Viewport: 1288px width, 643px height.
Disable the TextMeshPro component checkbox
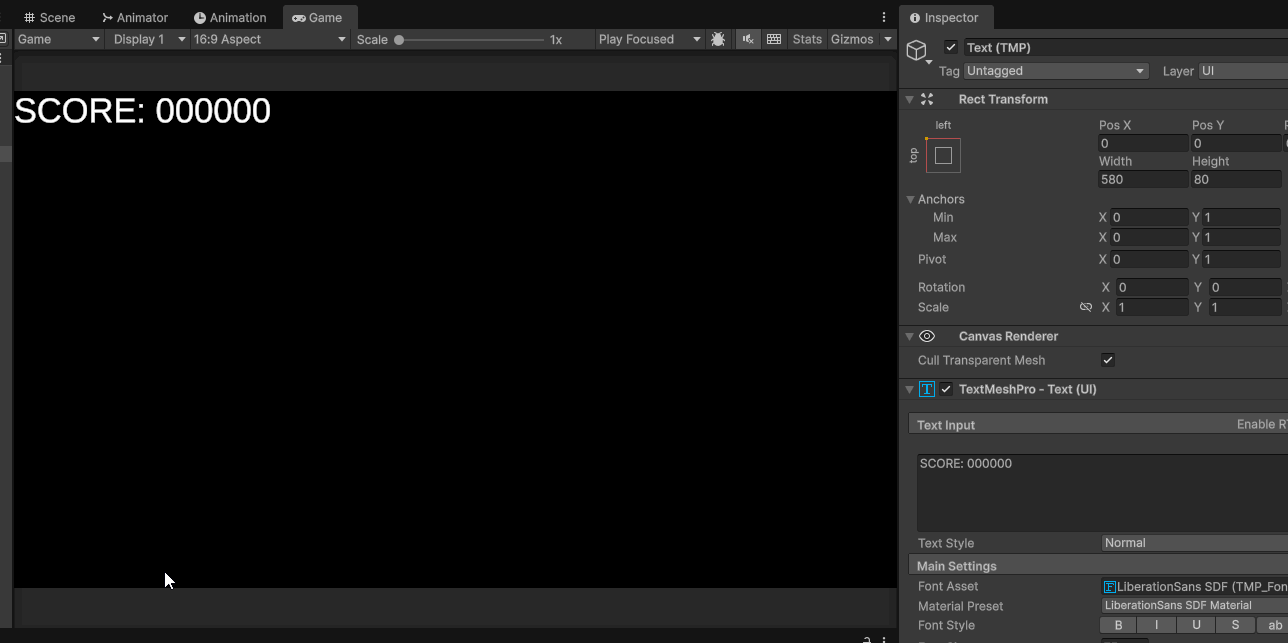[x=946, y=389]
